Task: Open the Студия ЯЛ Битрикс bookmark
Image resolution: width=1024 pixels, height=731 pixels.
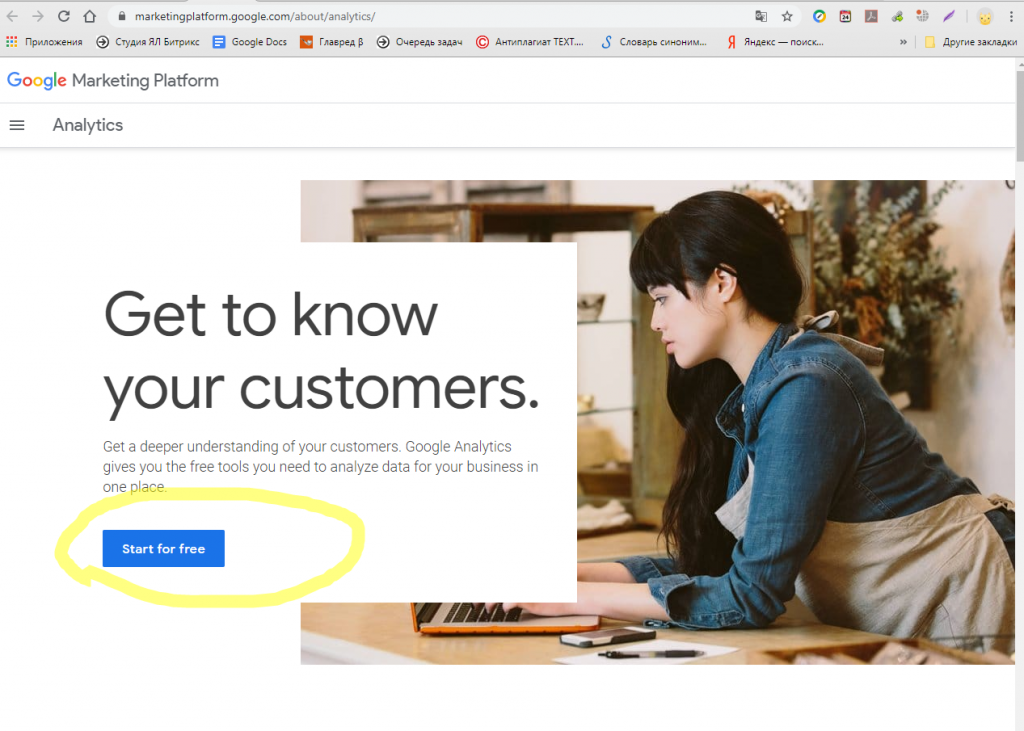Action: click(x=148, y=42)
